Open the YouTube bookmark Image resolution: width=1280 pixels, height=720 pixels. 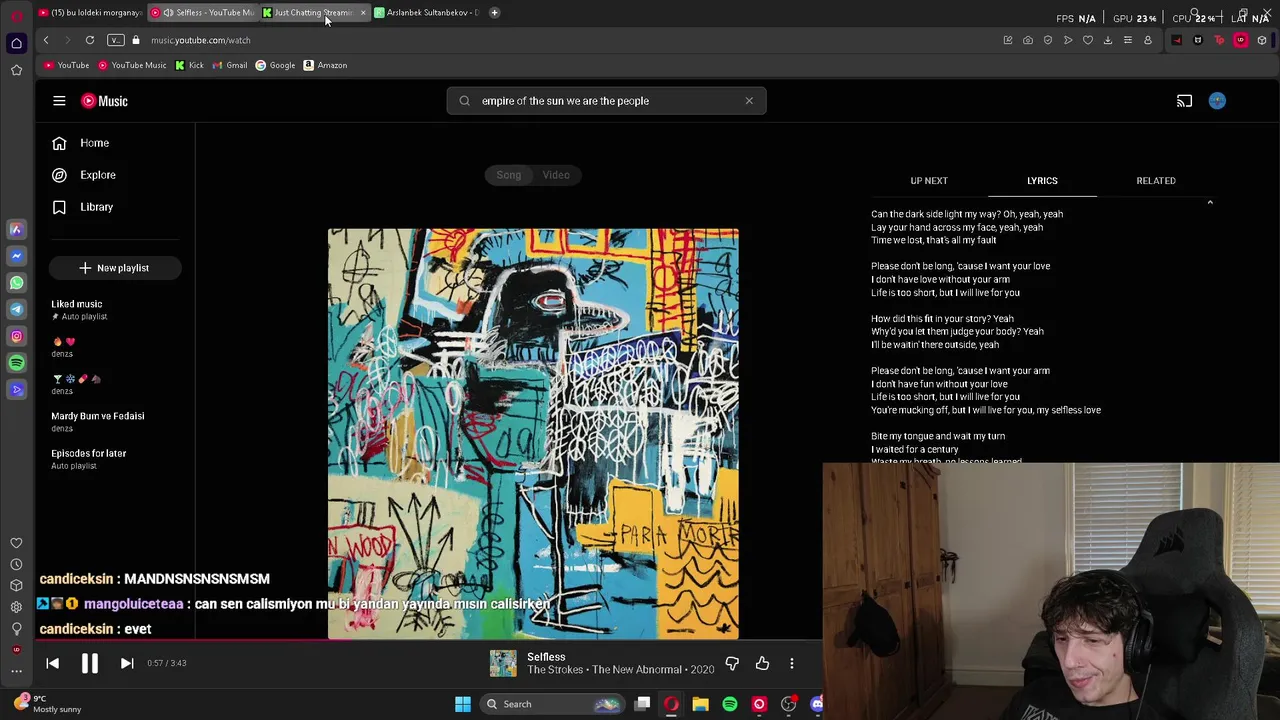67,65
